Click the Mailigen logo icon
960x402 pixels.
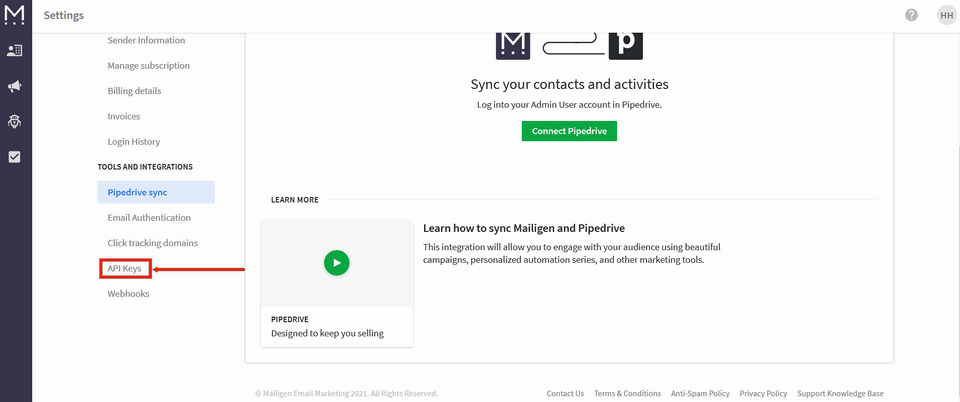pyautogui.click(x=15, y=14)
